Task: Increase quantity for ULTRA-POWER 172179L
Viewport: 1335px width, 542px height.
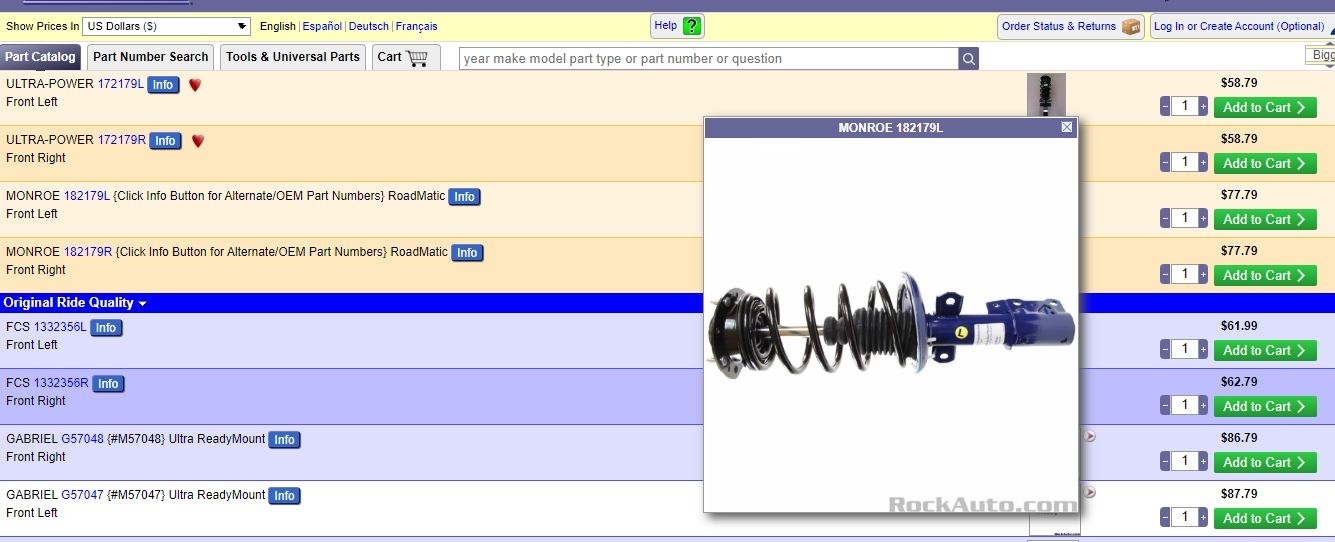Action: [1203, 106]
